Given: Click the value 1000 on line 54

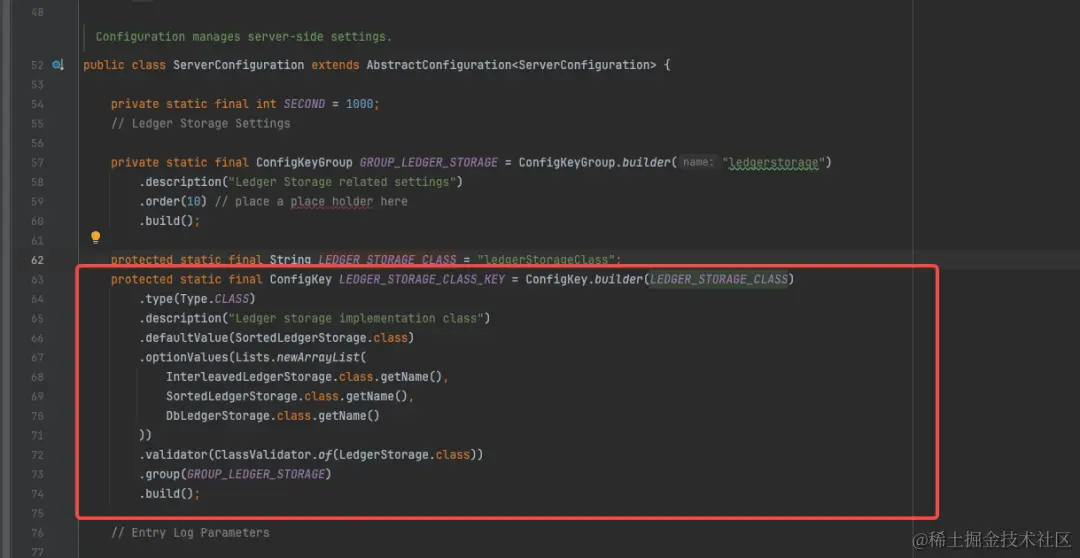Looking at the screenshot, I should click(360, 104).
